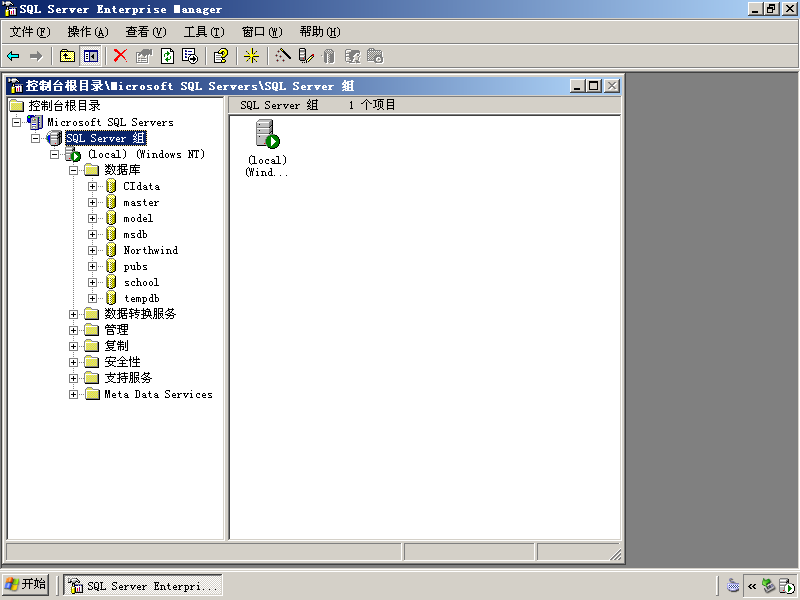Open the 文件(F) menu
The image size is (800, 600).
(30, 32)
